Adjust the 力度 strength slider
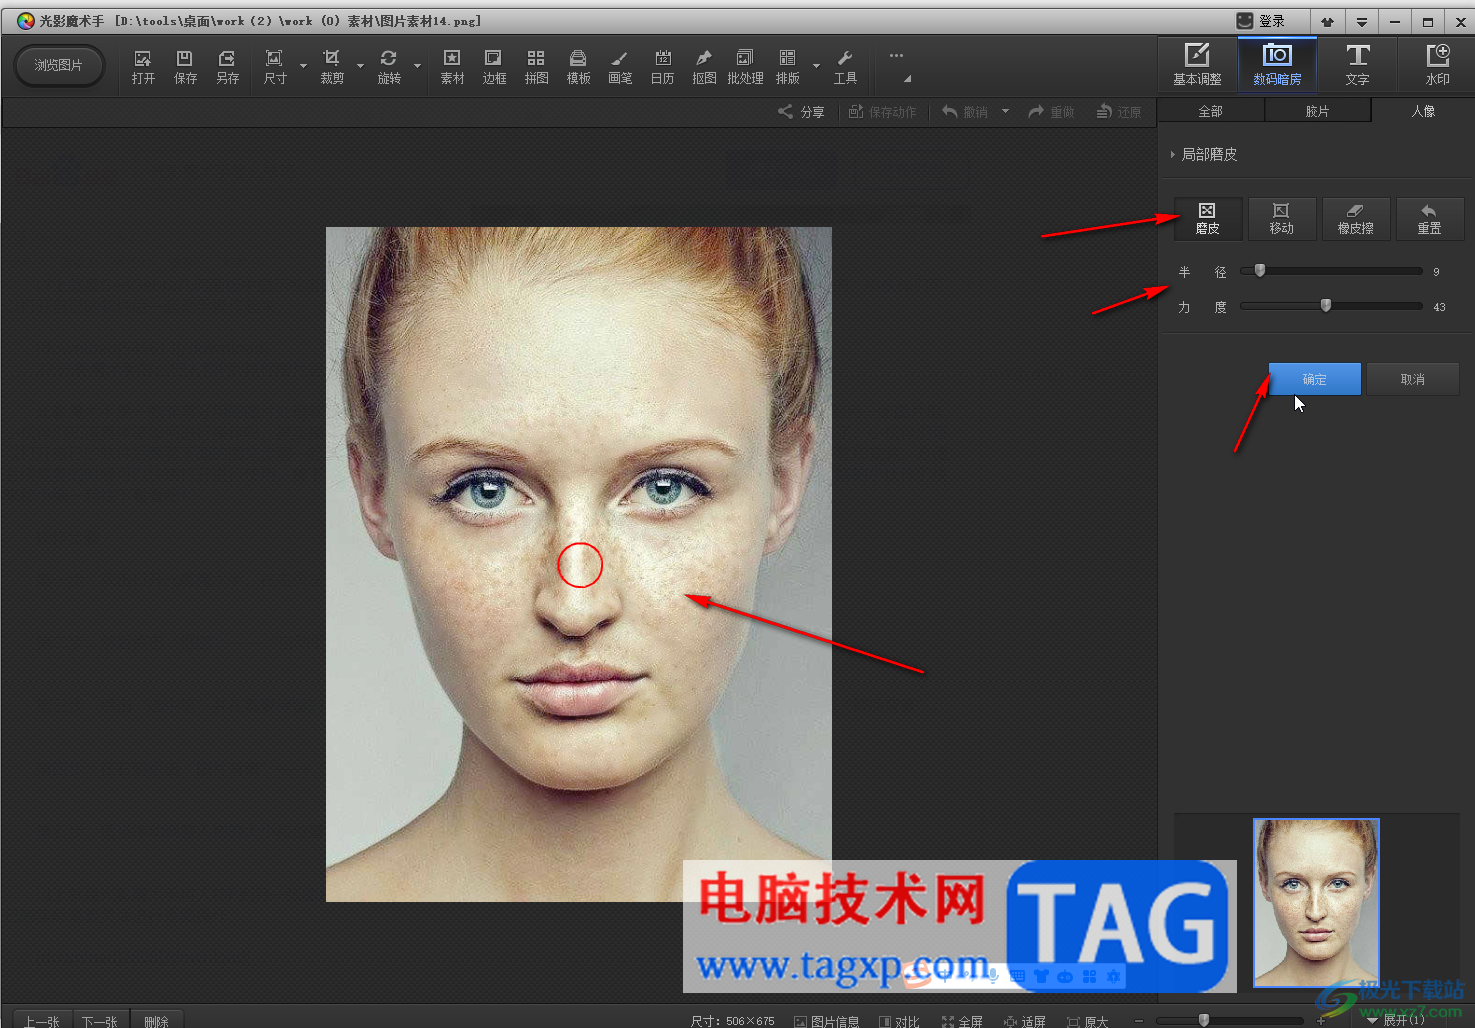The image size is (1475, 1028). 1331,306
